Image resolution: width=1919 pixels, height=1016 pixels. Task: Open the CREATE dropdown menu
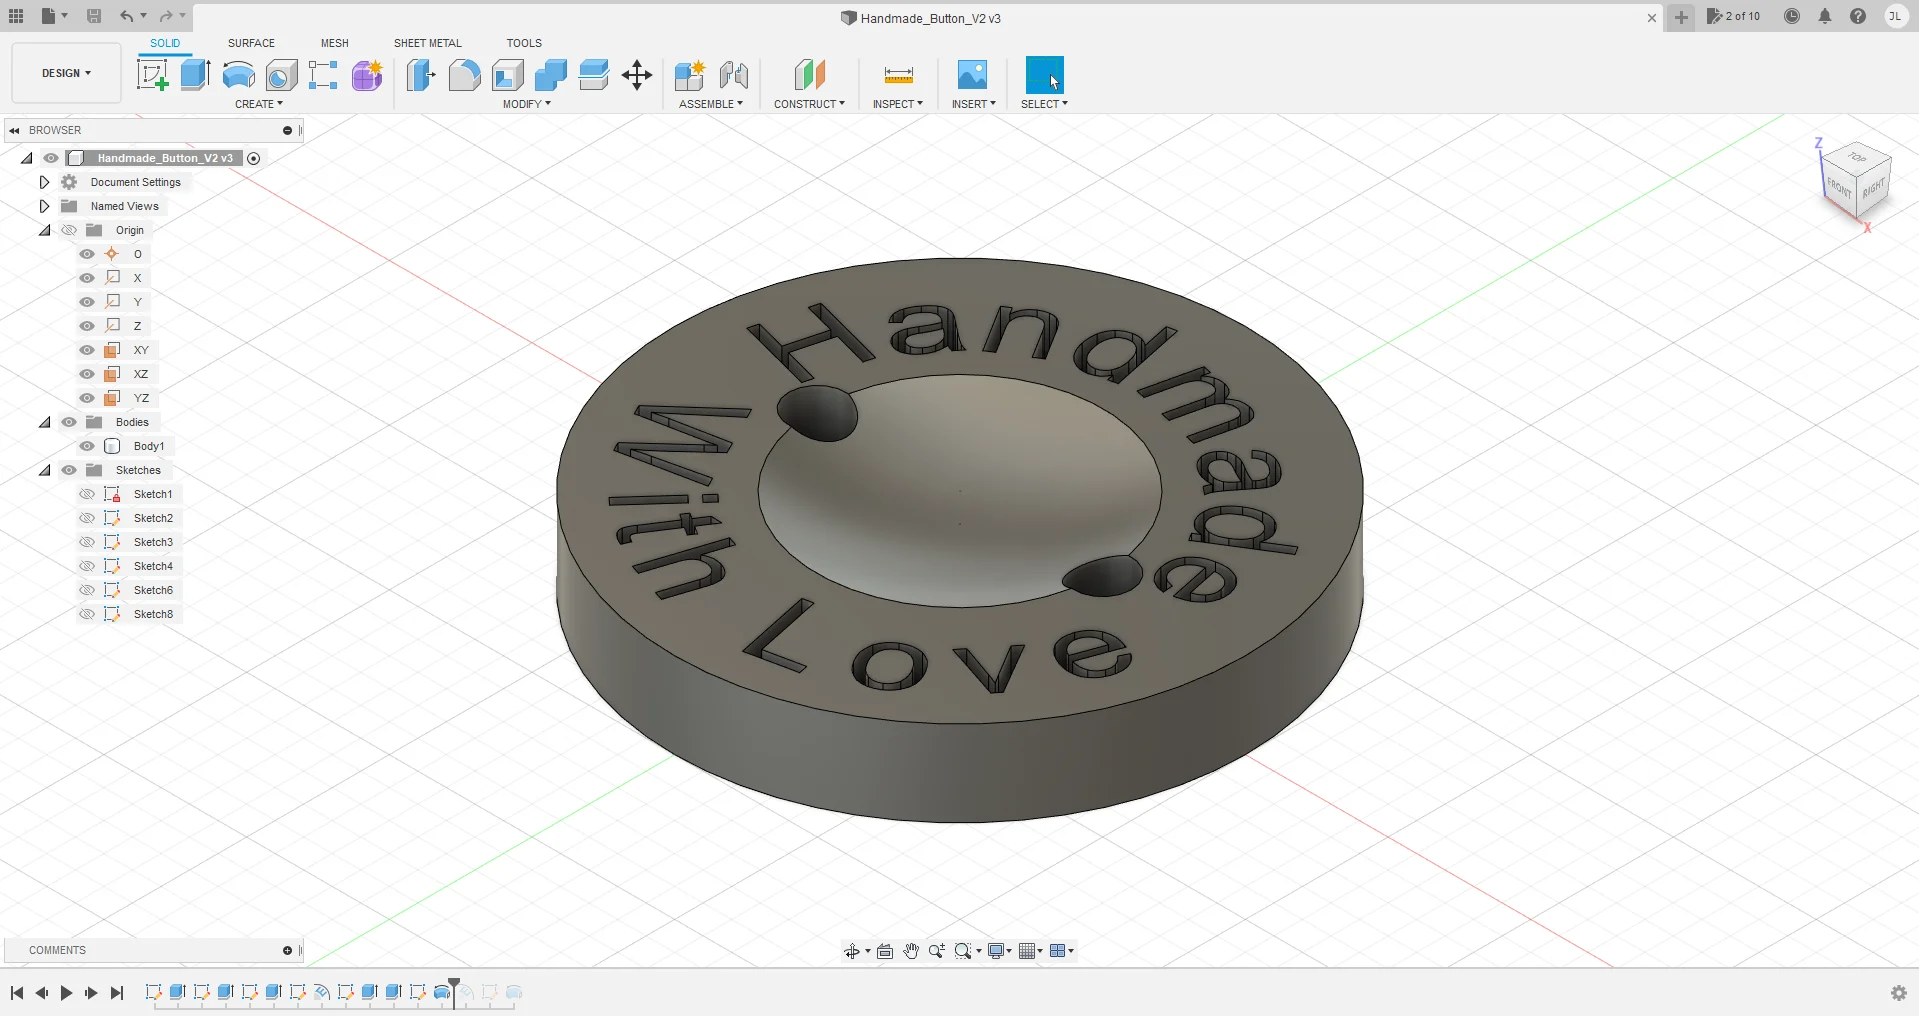(x=259, y=104)
